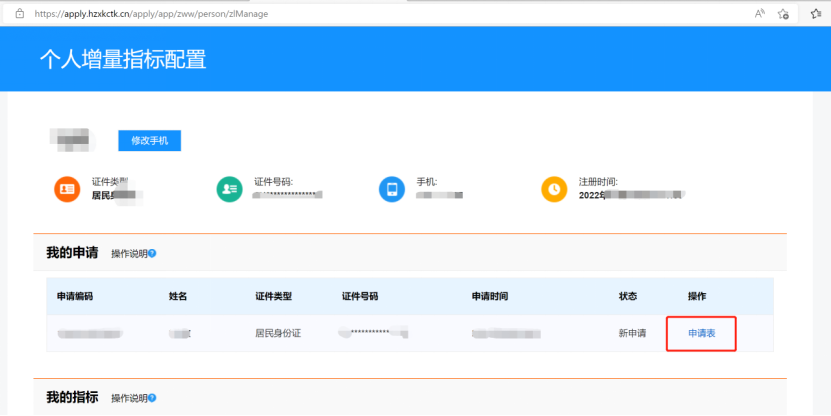Click the green ID number icon

pyautogui.click(x=229, y=188)
